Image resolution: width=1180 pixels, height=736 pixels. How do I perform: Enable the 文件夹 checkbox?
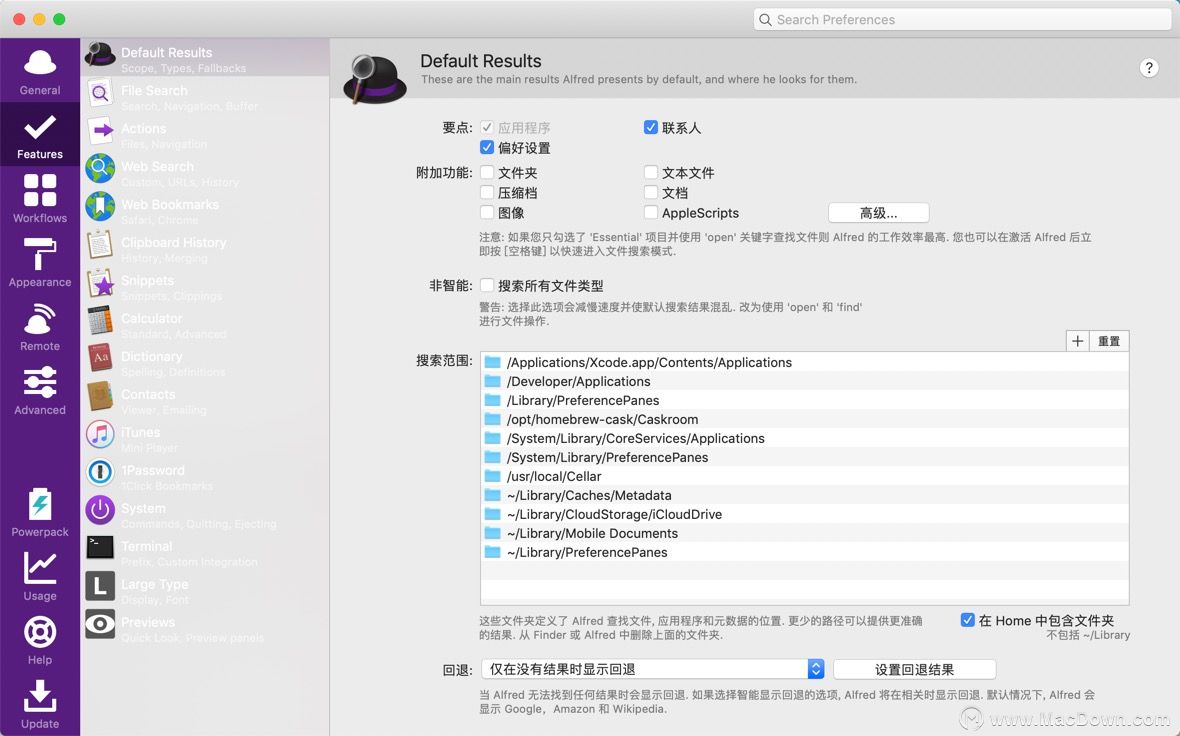click(487, 172)
